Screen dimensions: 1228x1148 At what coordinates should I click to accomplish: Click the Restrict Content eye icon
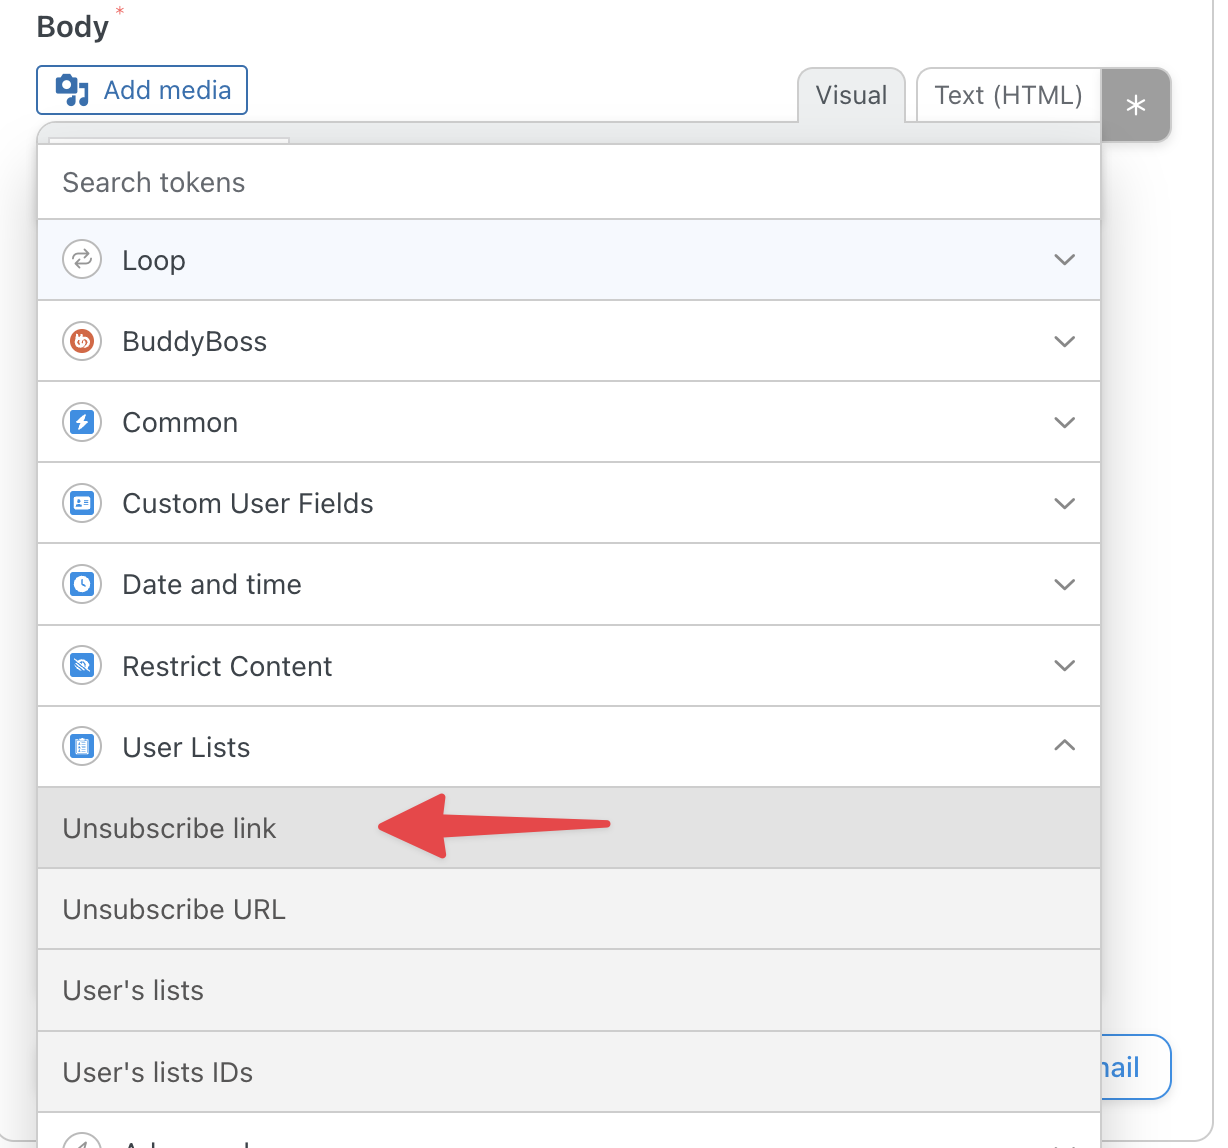coord(82,666)
